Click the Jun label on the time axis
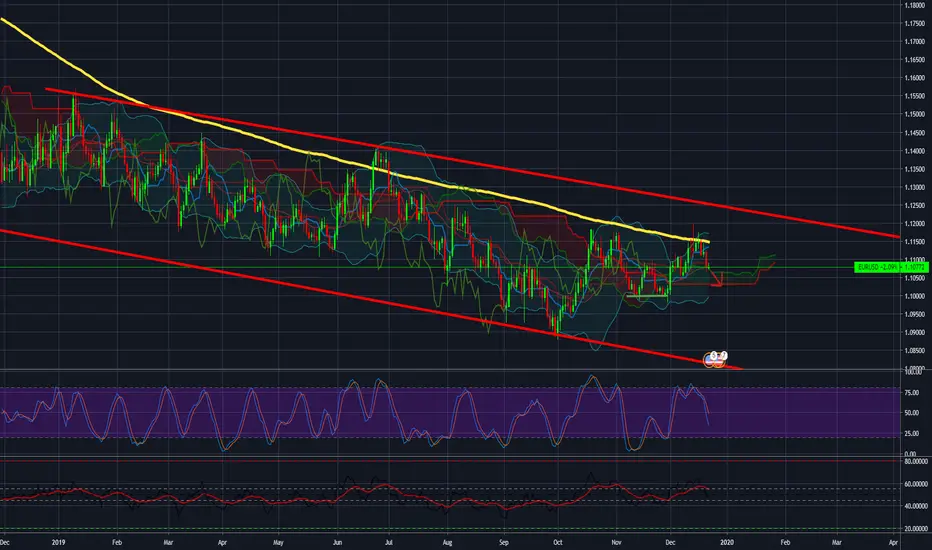 pyautogui.click(x=337, y=542)
